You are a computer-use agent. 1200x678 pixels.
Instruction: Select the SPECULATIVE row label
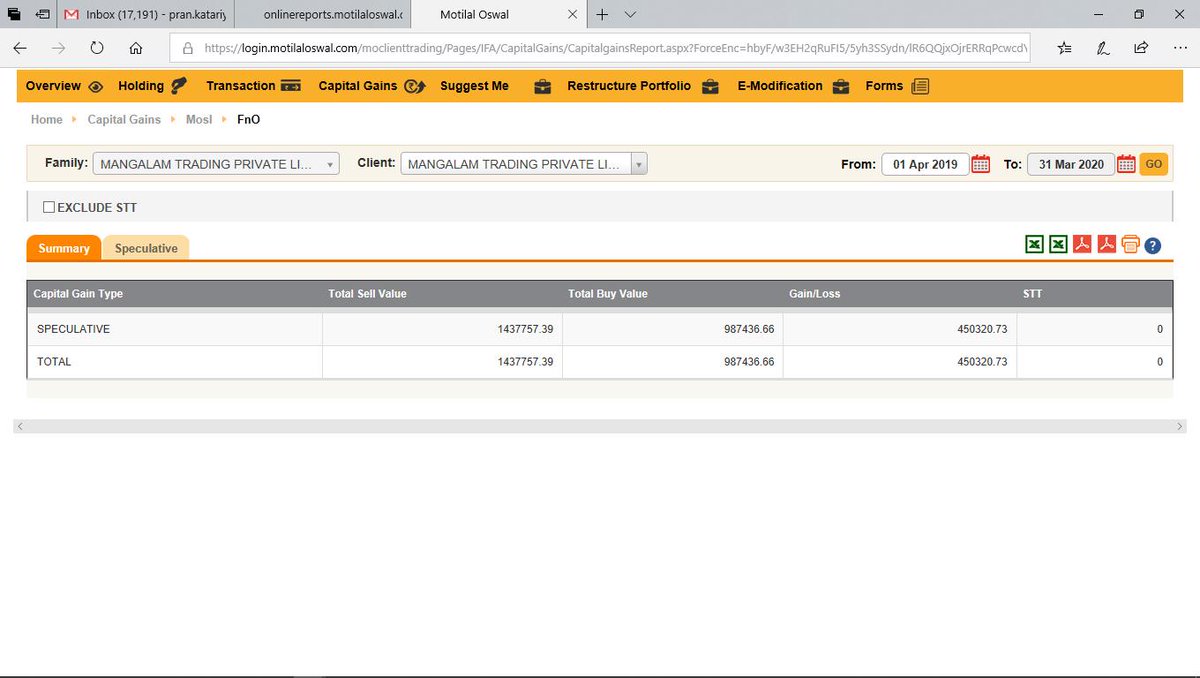[x=73, y=329]
